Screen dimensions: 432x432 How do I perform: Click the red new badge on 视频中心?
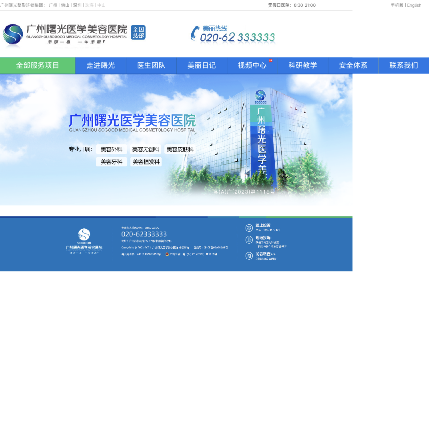pos(271,60)
